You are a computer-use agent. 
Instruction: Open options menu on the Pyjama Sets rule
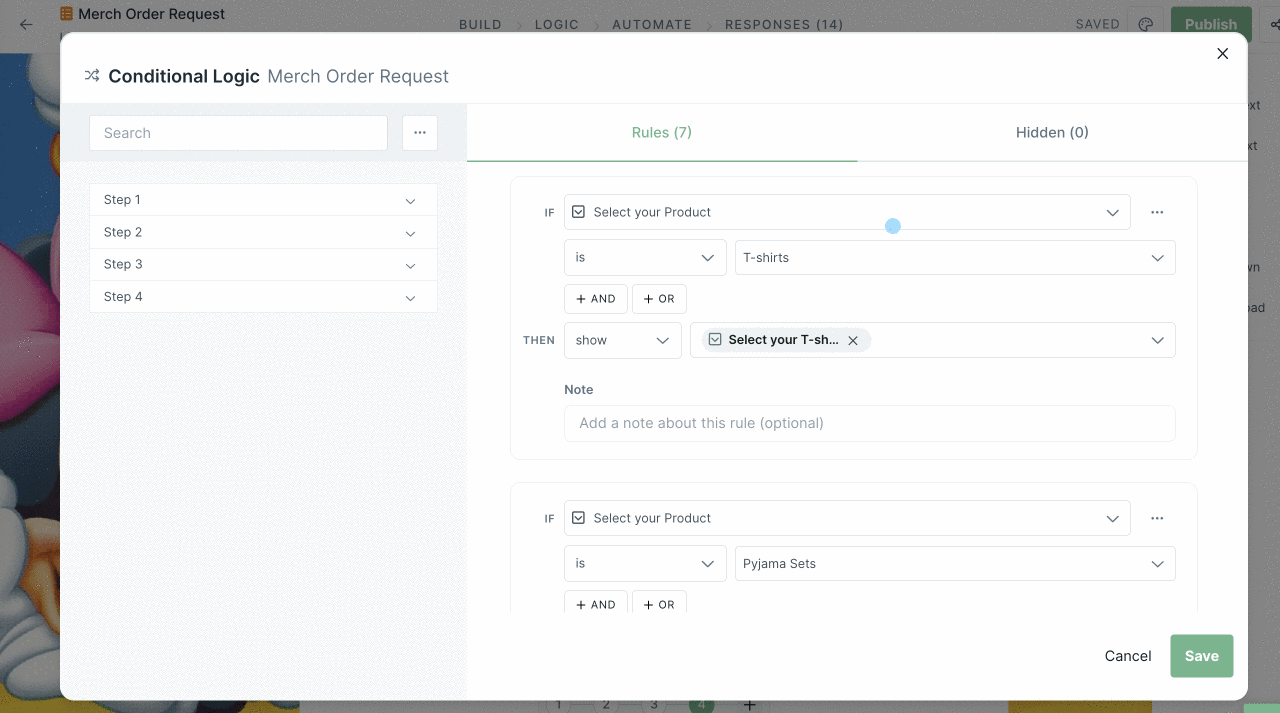tap(1157, 517)
